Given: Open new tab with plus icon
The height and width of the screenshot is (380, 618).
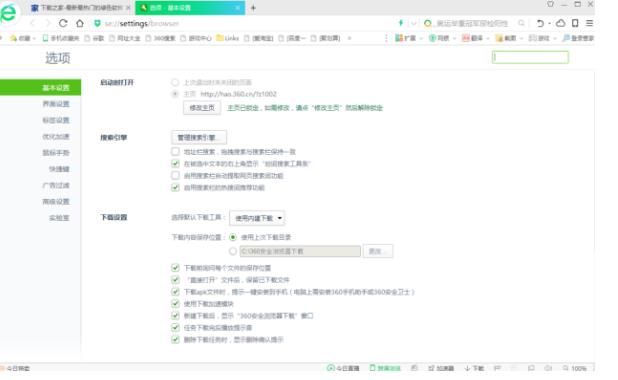Looking at the screenshot, I should (253, 8).
